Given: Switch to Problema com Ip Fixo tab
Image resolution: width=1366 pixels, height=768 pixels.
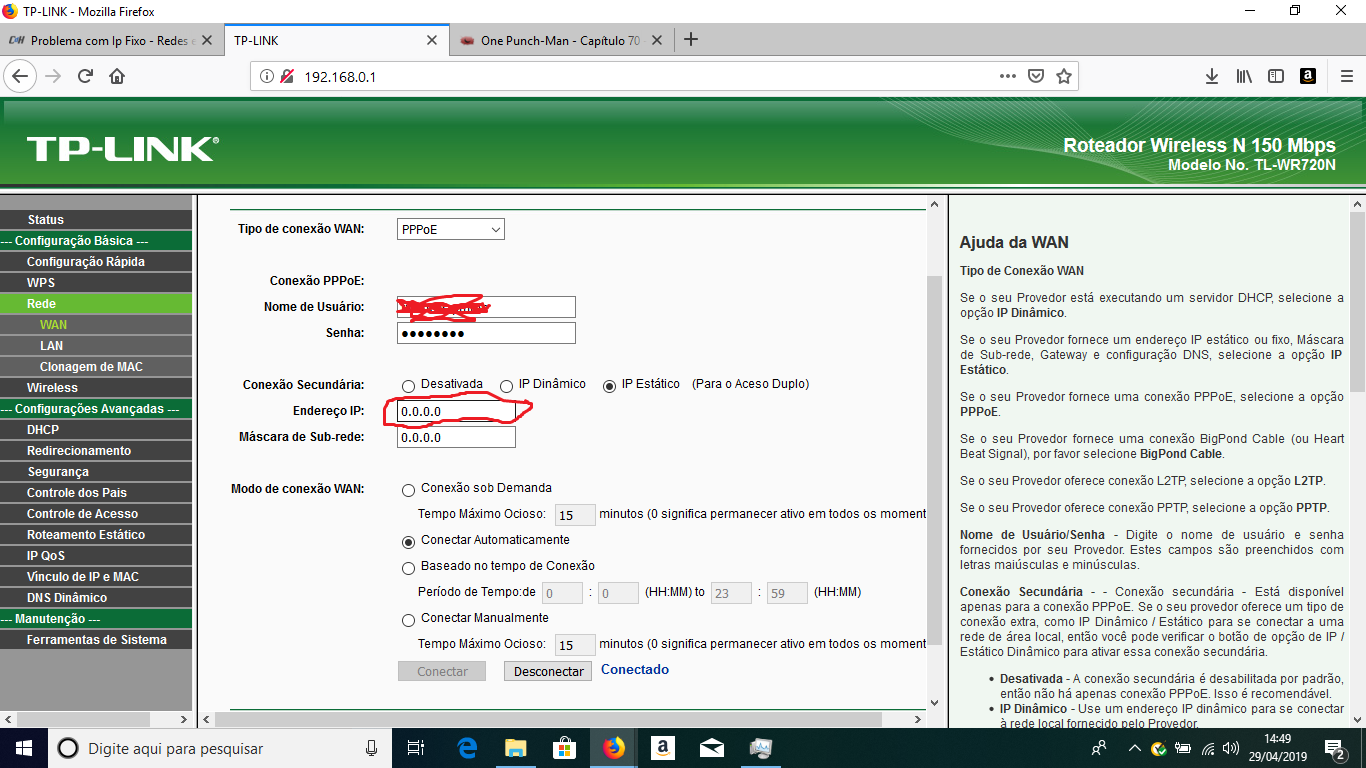Looking at the screenshot, I should [x=110, y=41].
